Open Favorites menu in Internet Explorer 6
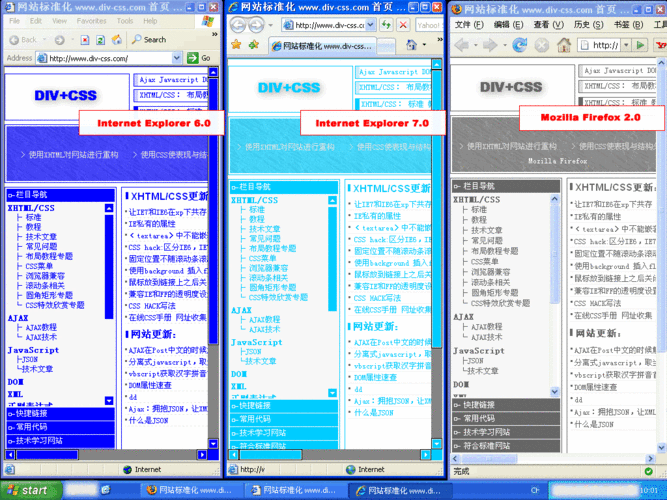 click(91, 21)
